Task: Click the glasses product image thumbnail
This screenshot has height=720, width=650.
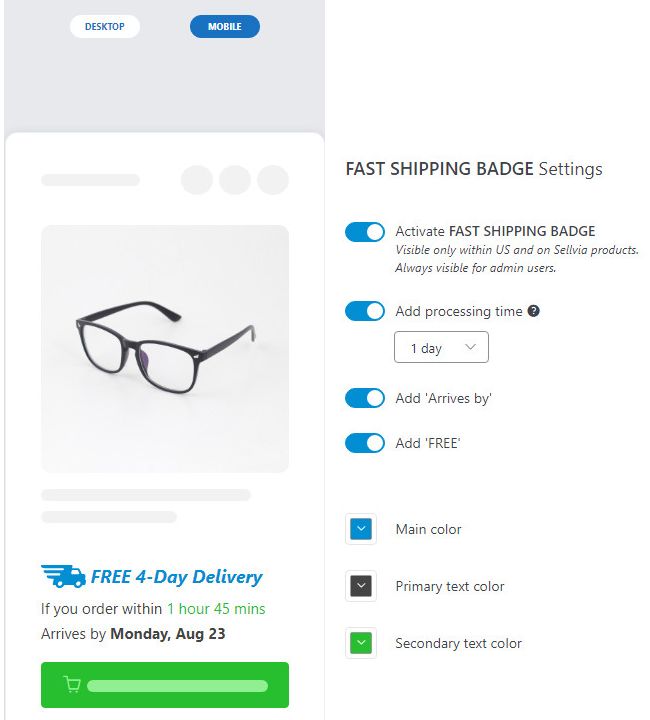Action: [x=165, y=348]
